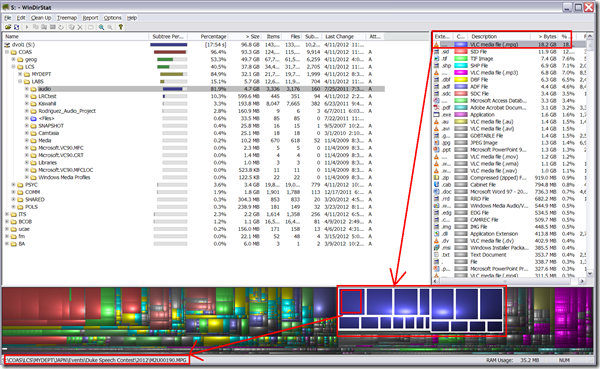
Task: Click the yellow color swatch for DBF File
Action: click(x=461, y=80)
